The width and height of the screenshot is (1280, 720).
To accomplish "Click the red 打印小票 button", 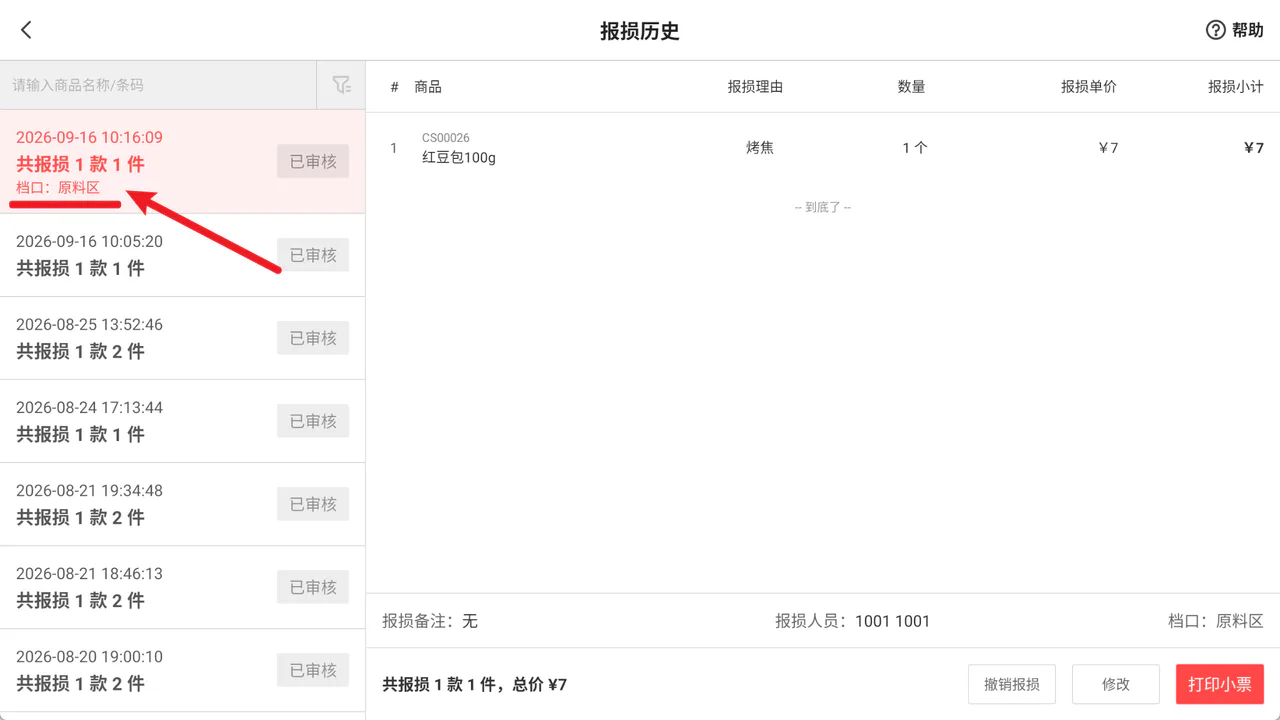I will 1220,684.
